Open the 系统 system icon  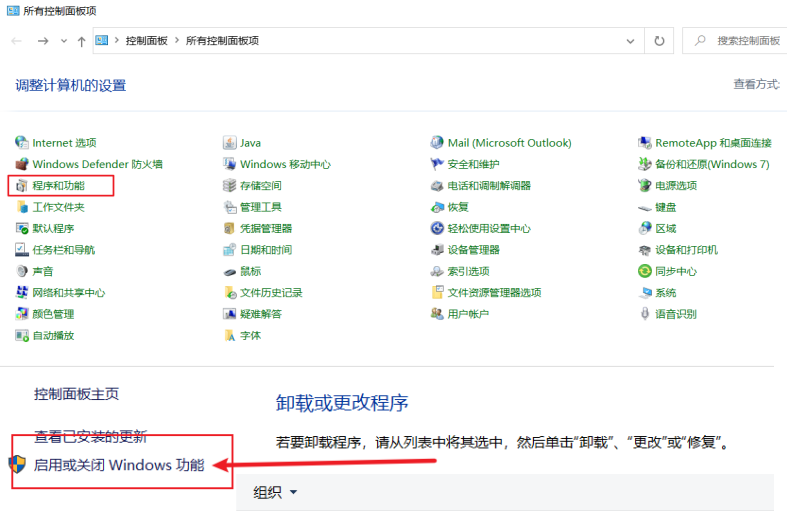tap(644, 293)
